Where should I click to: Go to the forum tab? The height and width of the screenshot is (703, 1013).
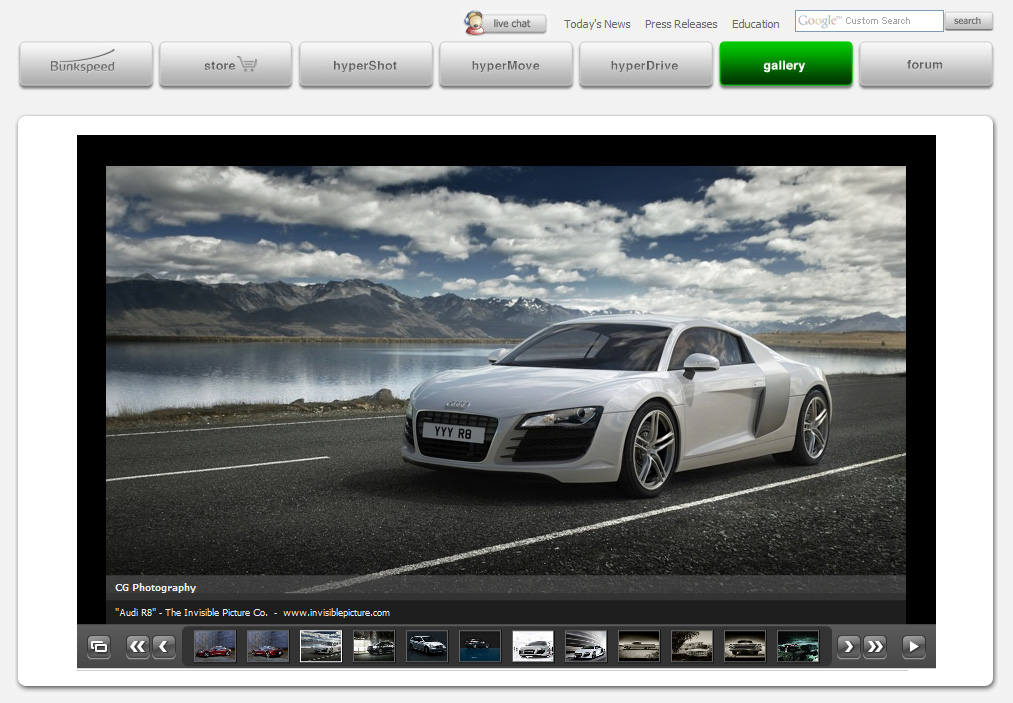tap(925, 65)
